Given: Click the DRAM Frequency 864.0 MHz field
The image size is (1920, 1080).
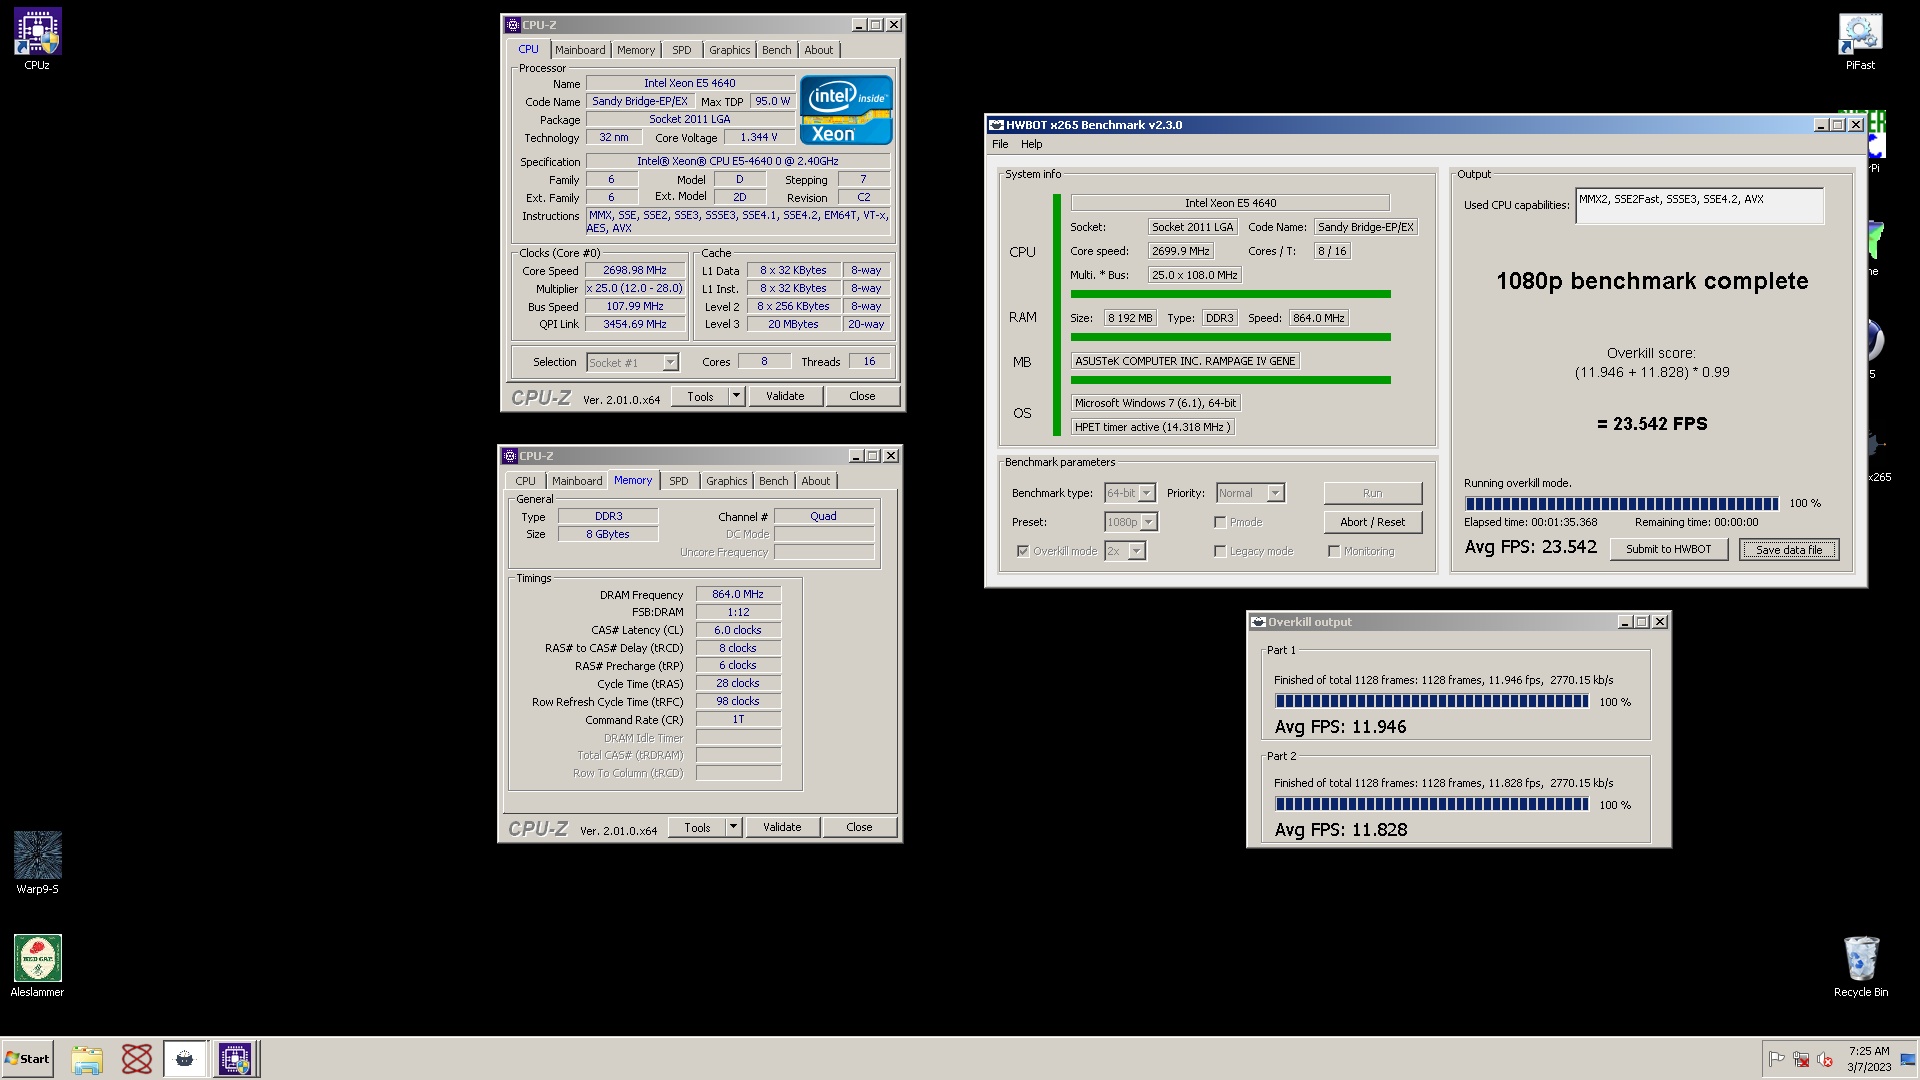Looking at the screenshot, I should (738, 594).
